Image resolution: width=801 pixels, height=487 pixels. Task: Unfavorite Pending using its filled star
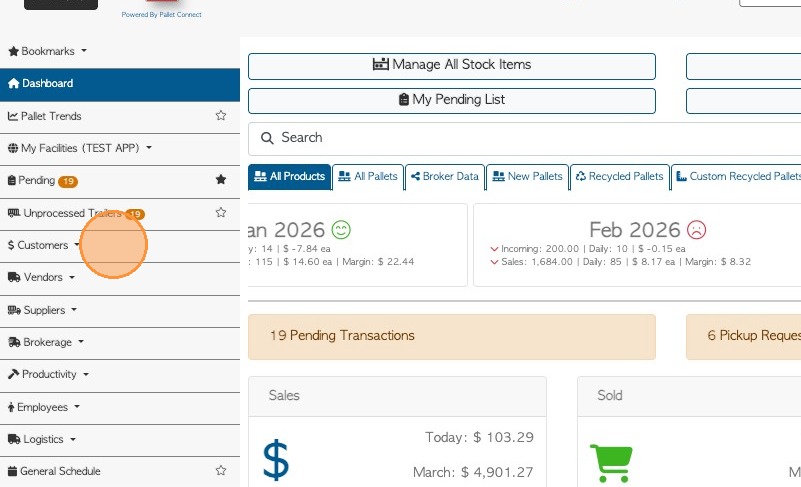click(221, 180)
